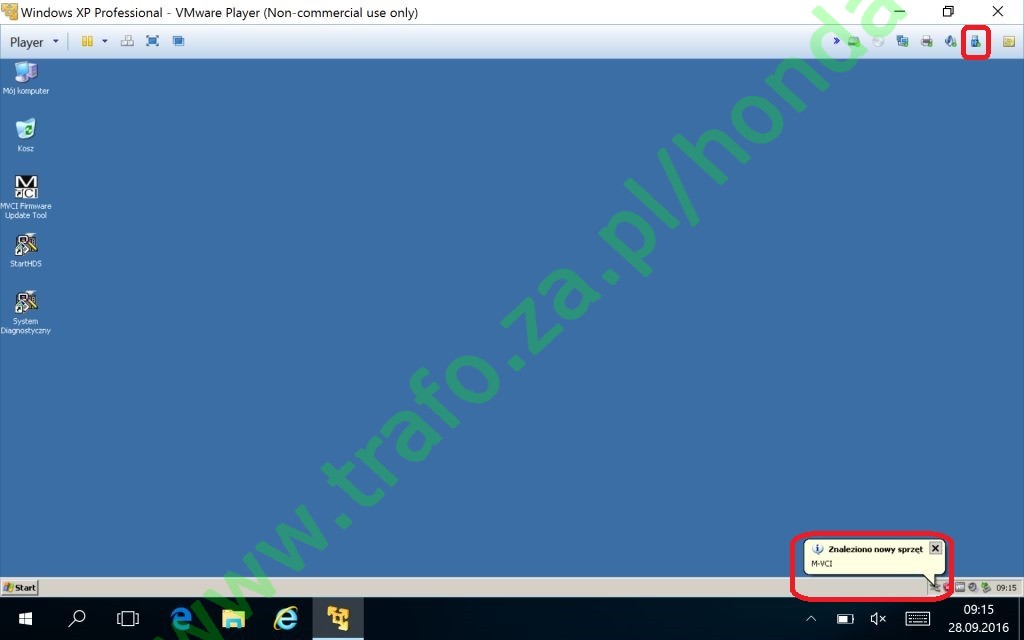The image size is (1024, 640).
Task: Click the sound card device icon
Action: coord(950,42)
